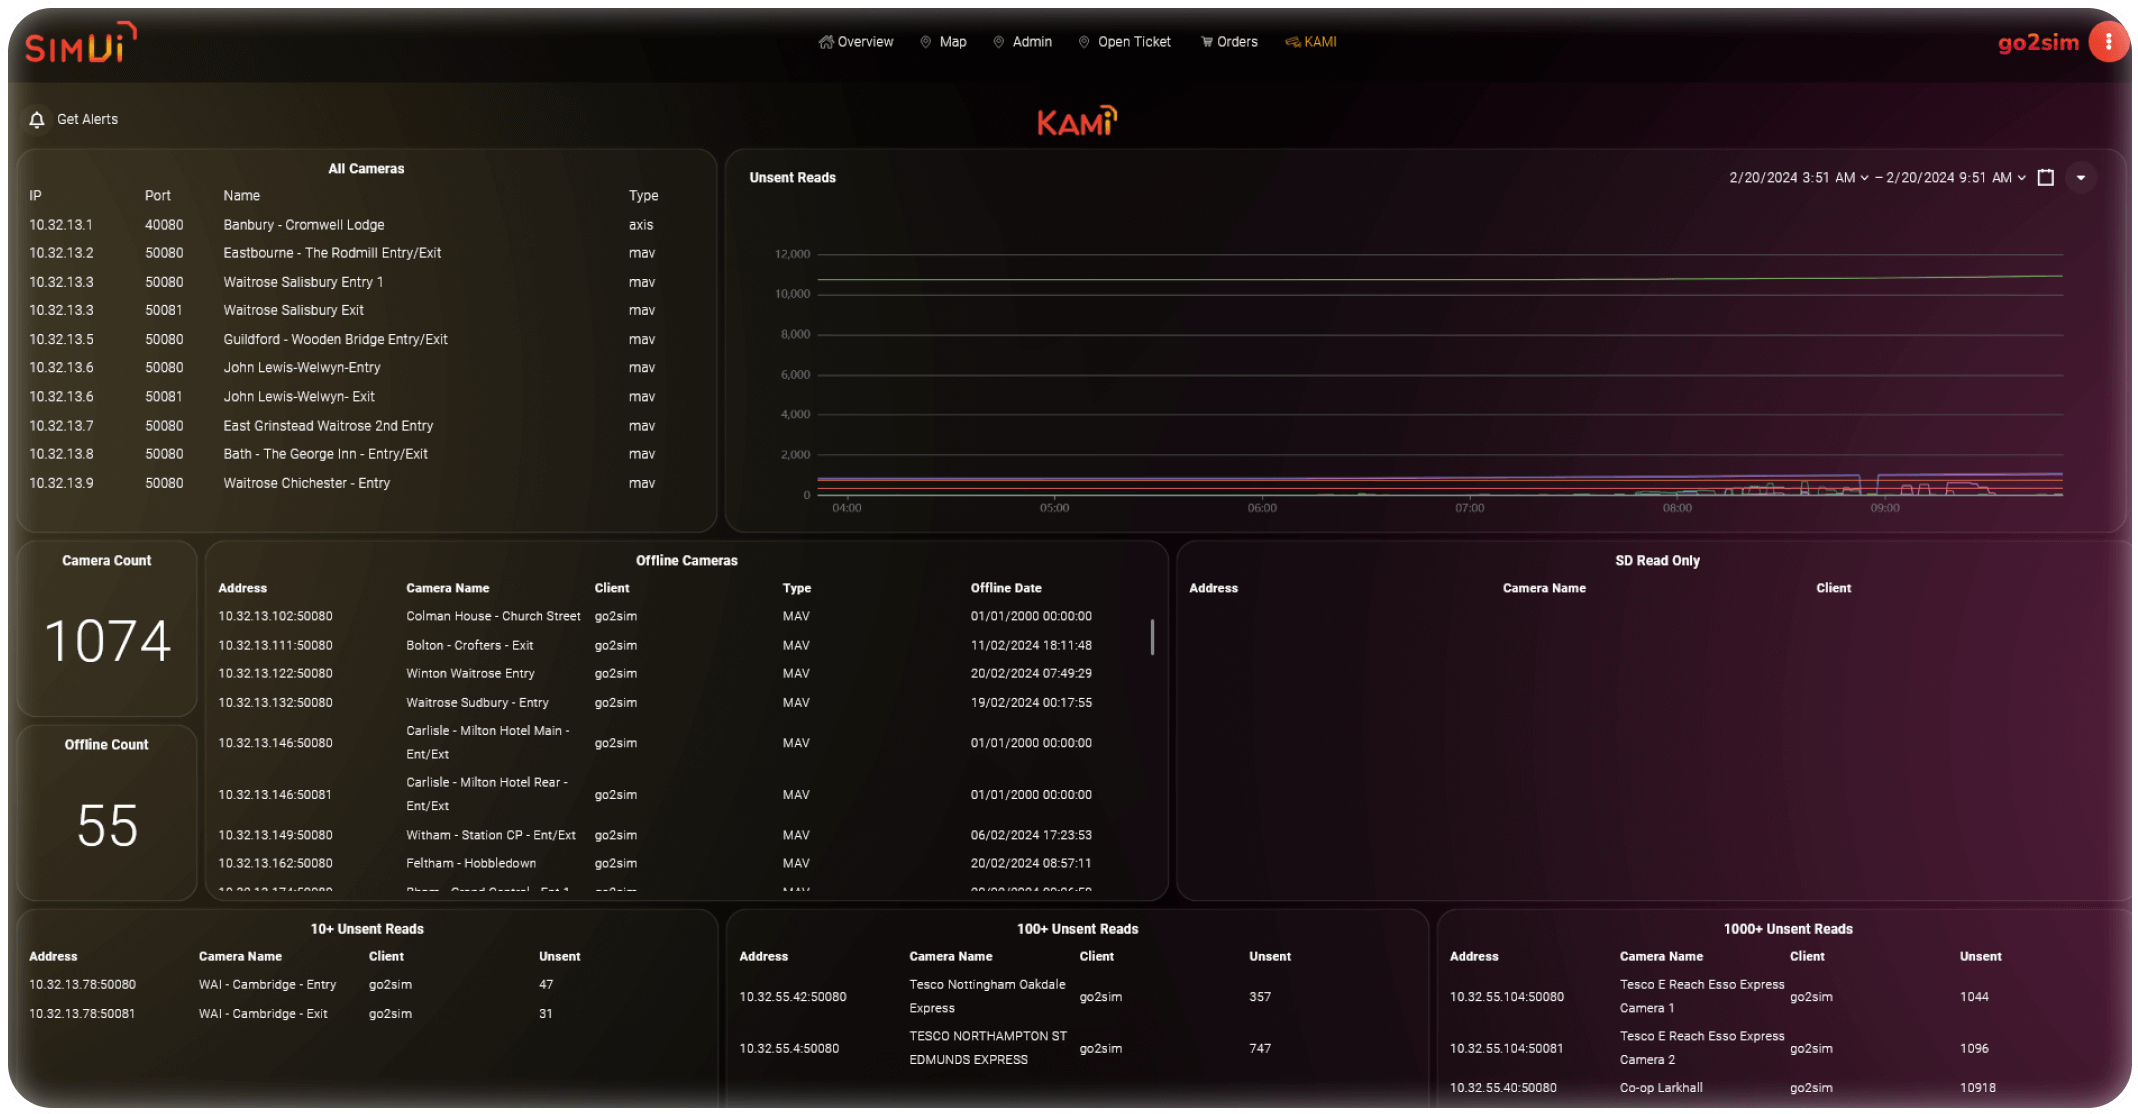
Task: Open the calendar date picker icon
Action: coord(2046,177)
